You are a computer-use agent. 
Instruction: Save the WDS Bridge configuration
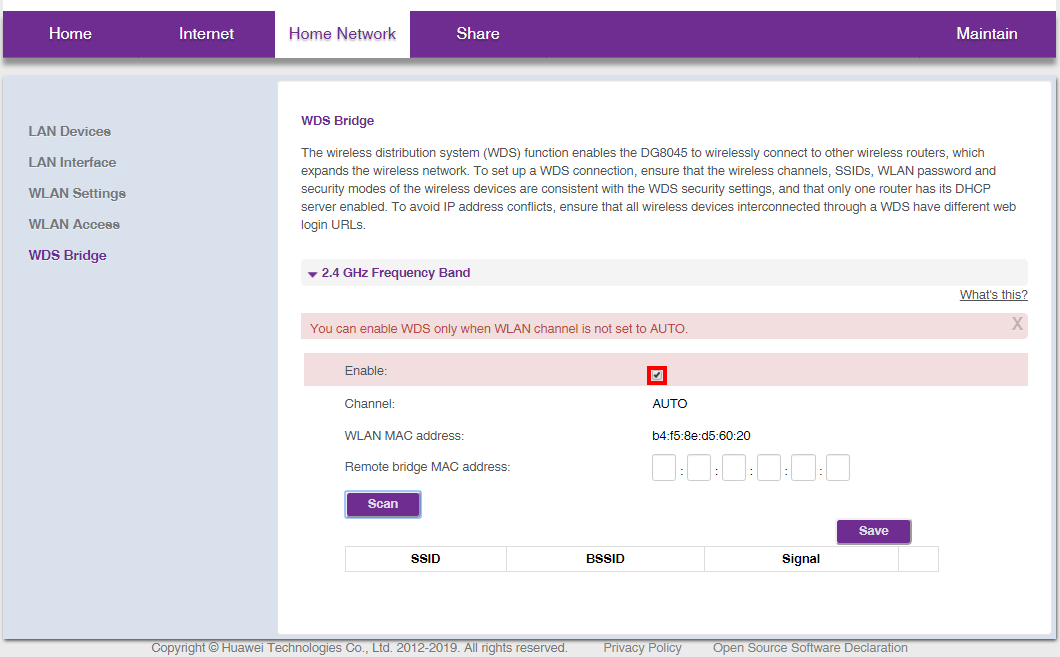coord(873,531)
